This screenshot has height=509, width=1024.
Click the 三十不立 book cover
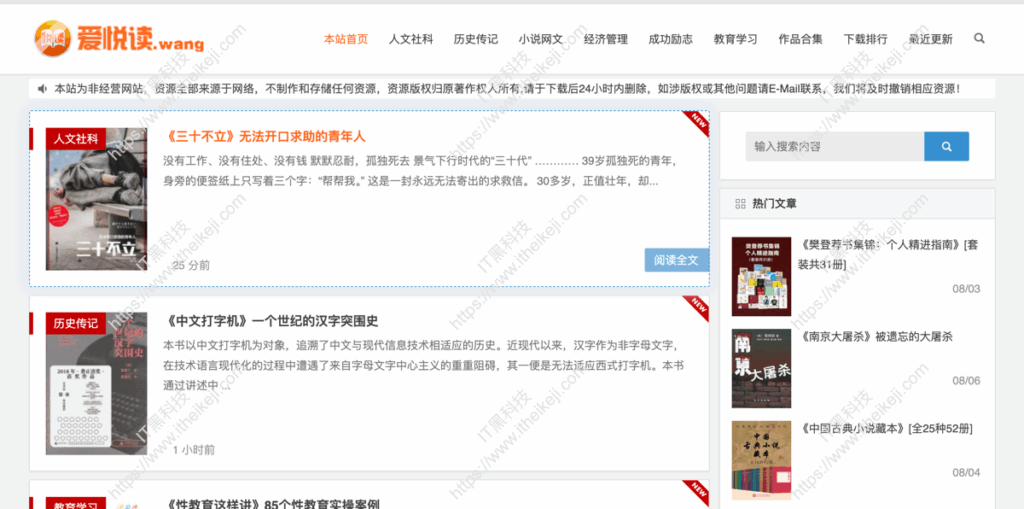pos(97,199)
